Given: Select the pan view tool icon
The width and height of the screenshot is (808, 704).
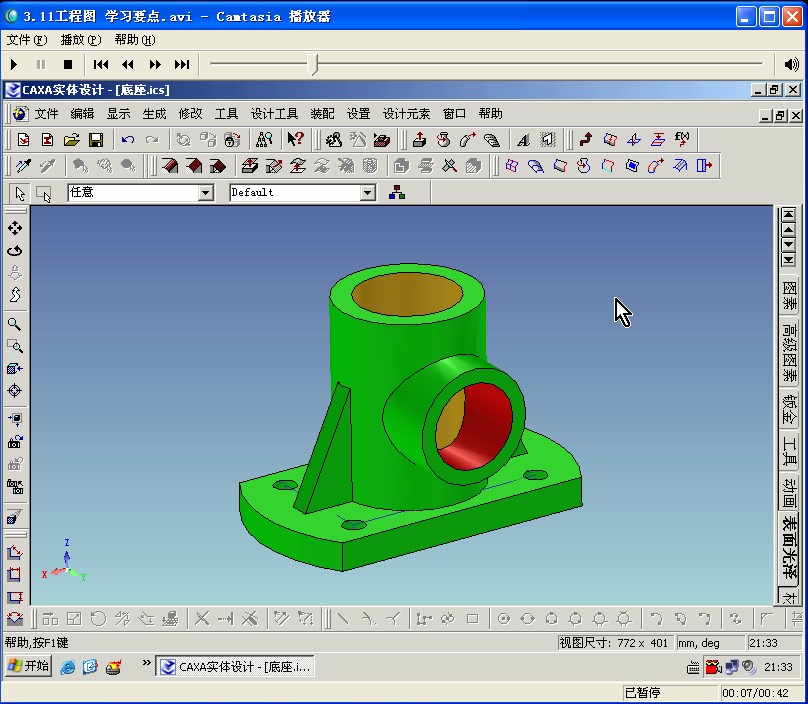Looking at the screenshot, I should click(x=15, y=228).
